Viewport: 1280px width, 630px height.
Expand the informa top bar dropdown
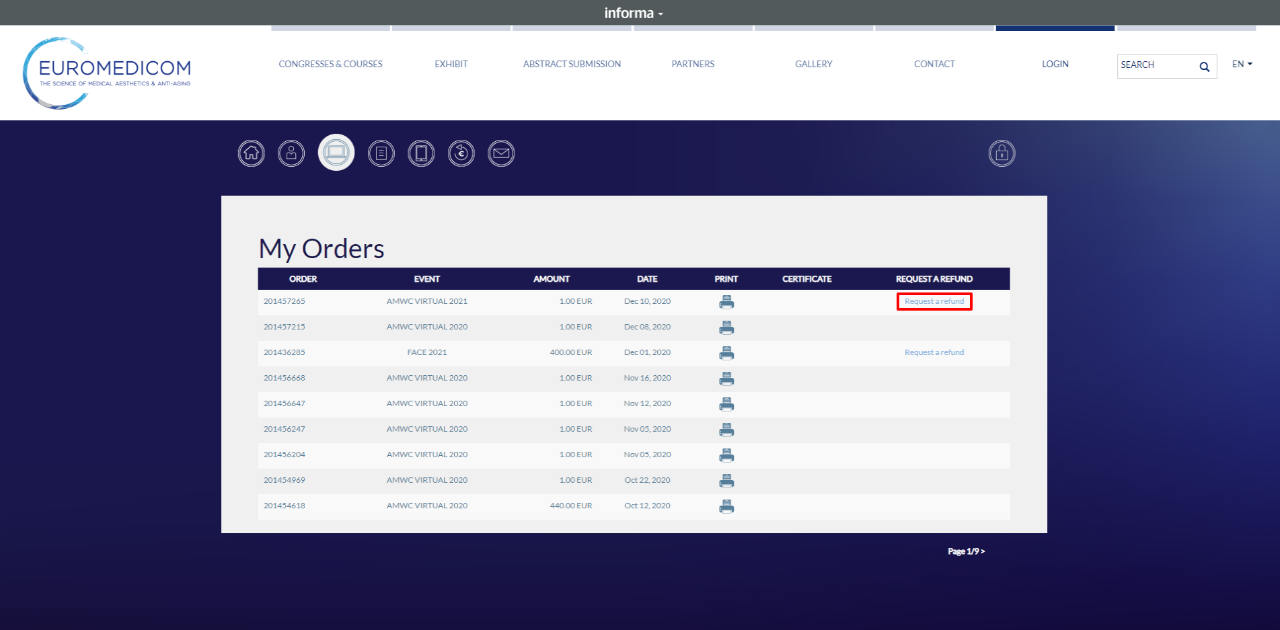pos(633,13)
